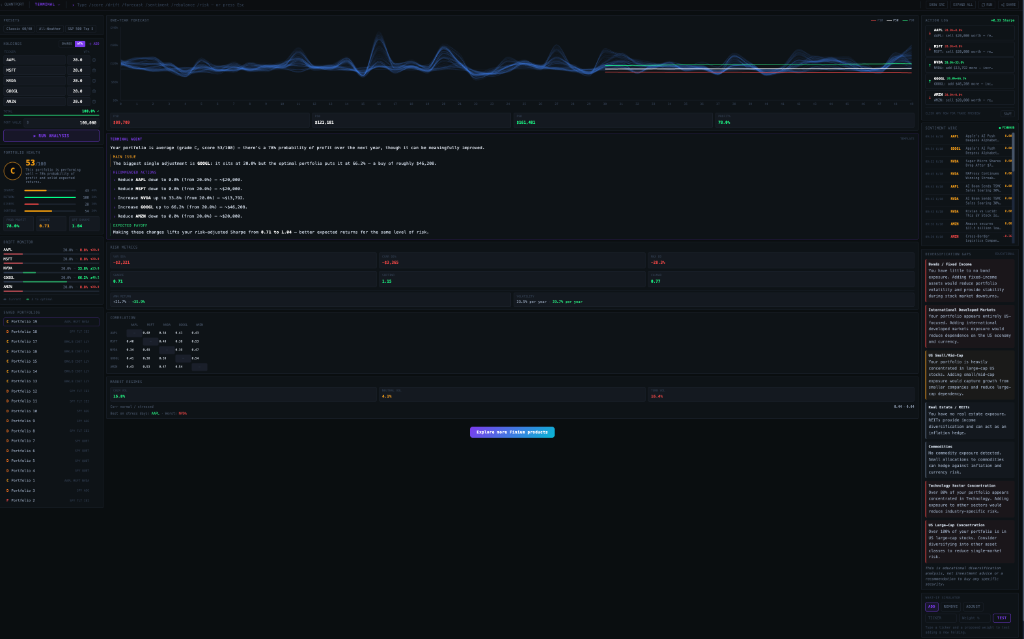Select Remove mode in what-if simulator
The width and height of the screenshot is (1024, 639).
(951, 606)
